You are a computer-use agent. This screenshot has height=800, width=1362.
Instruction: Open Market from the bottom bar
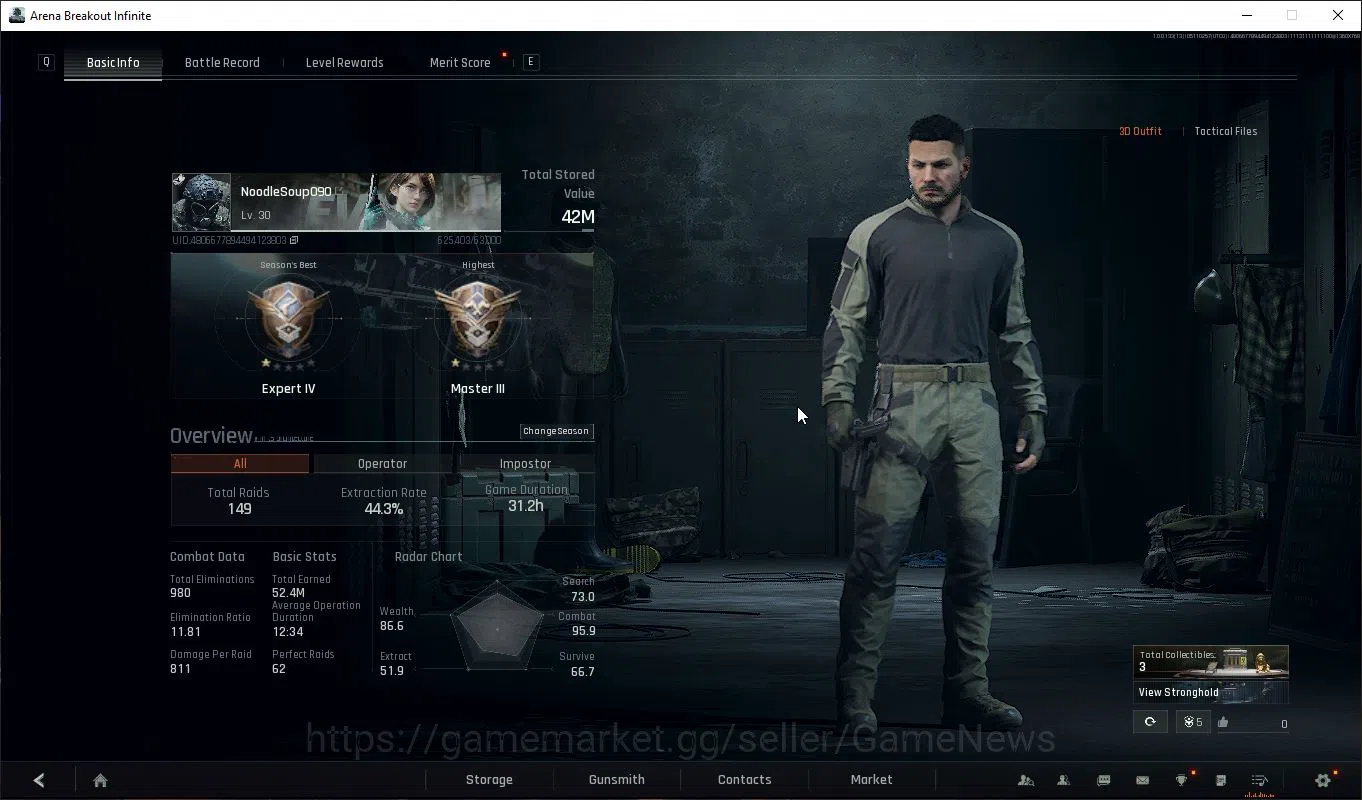pyautogui.click(x=871, y=780)
